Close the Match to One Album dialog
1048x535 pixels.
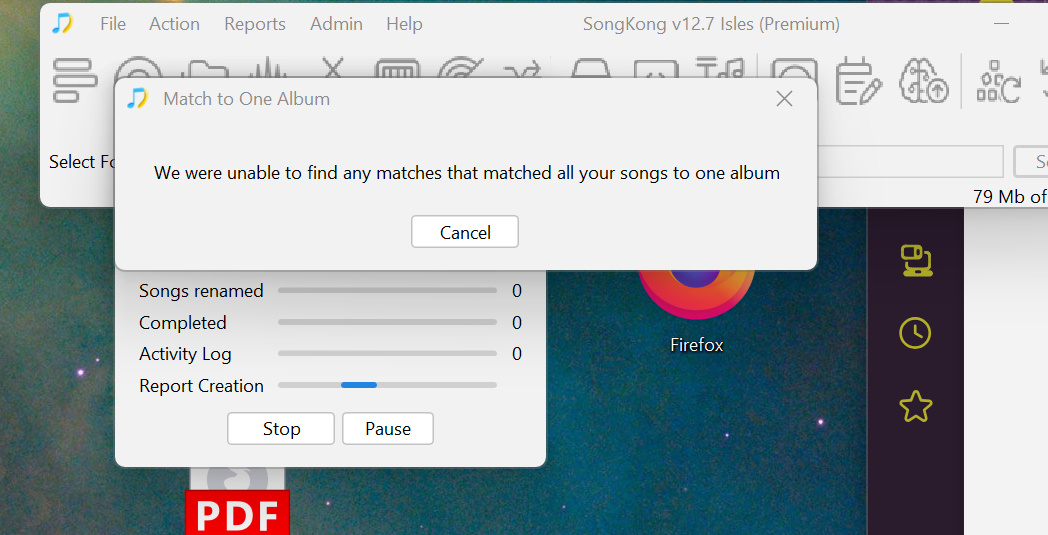coord(785,99)
